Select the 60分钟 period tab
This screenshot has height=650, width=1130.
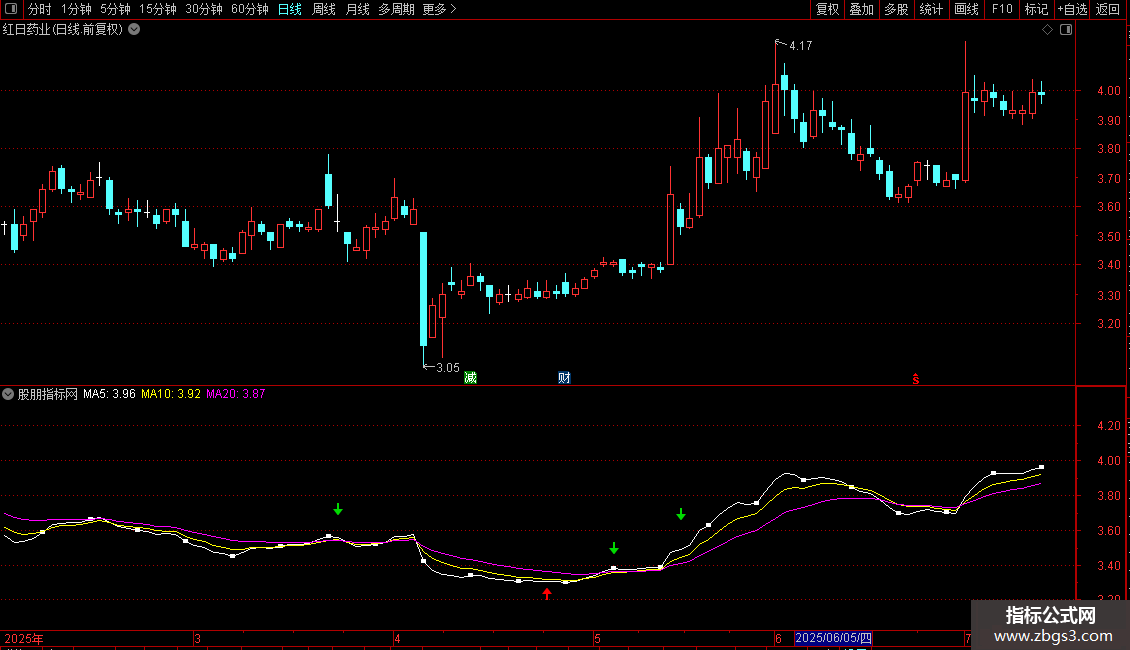(x=250, y=9)
